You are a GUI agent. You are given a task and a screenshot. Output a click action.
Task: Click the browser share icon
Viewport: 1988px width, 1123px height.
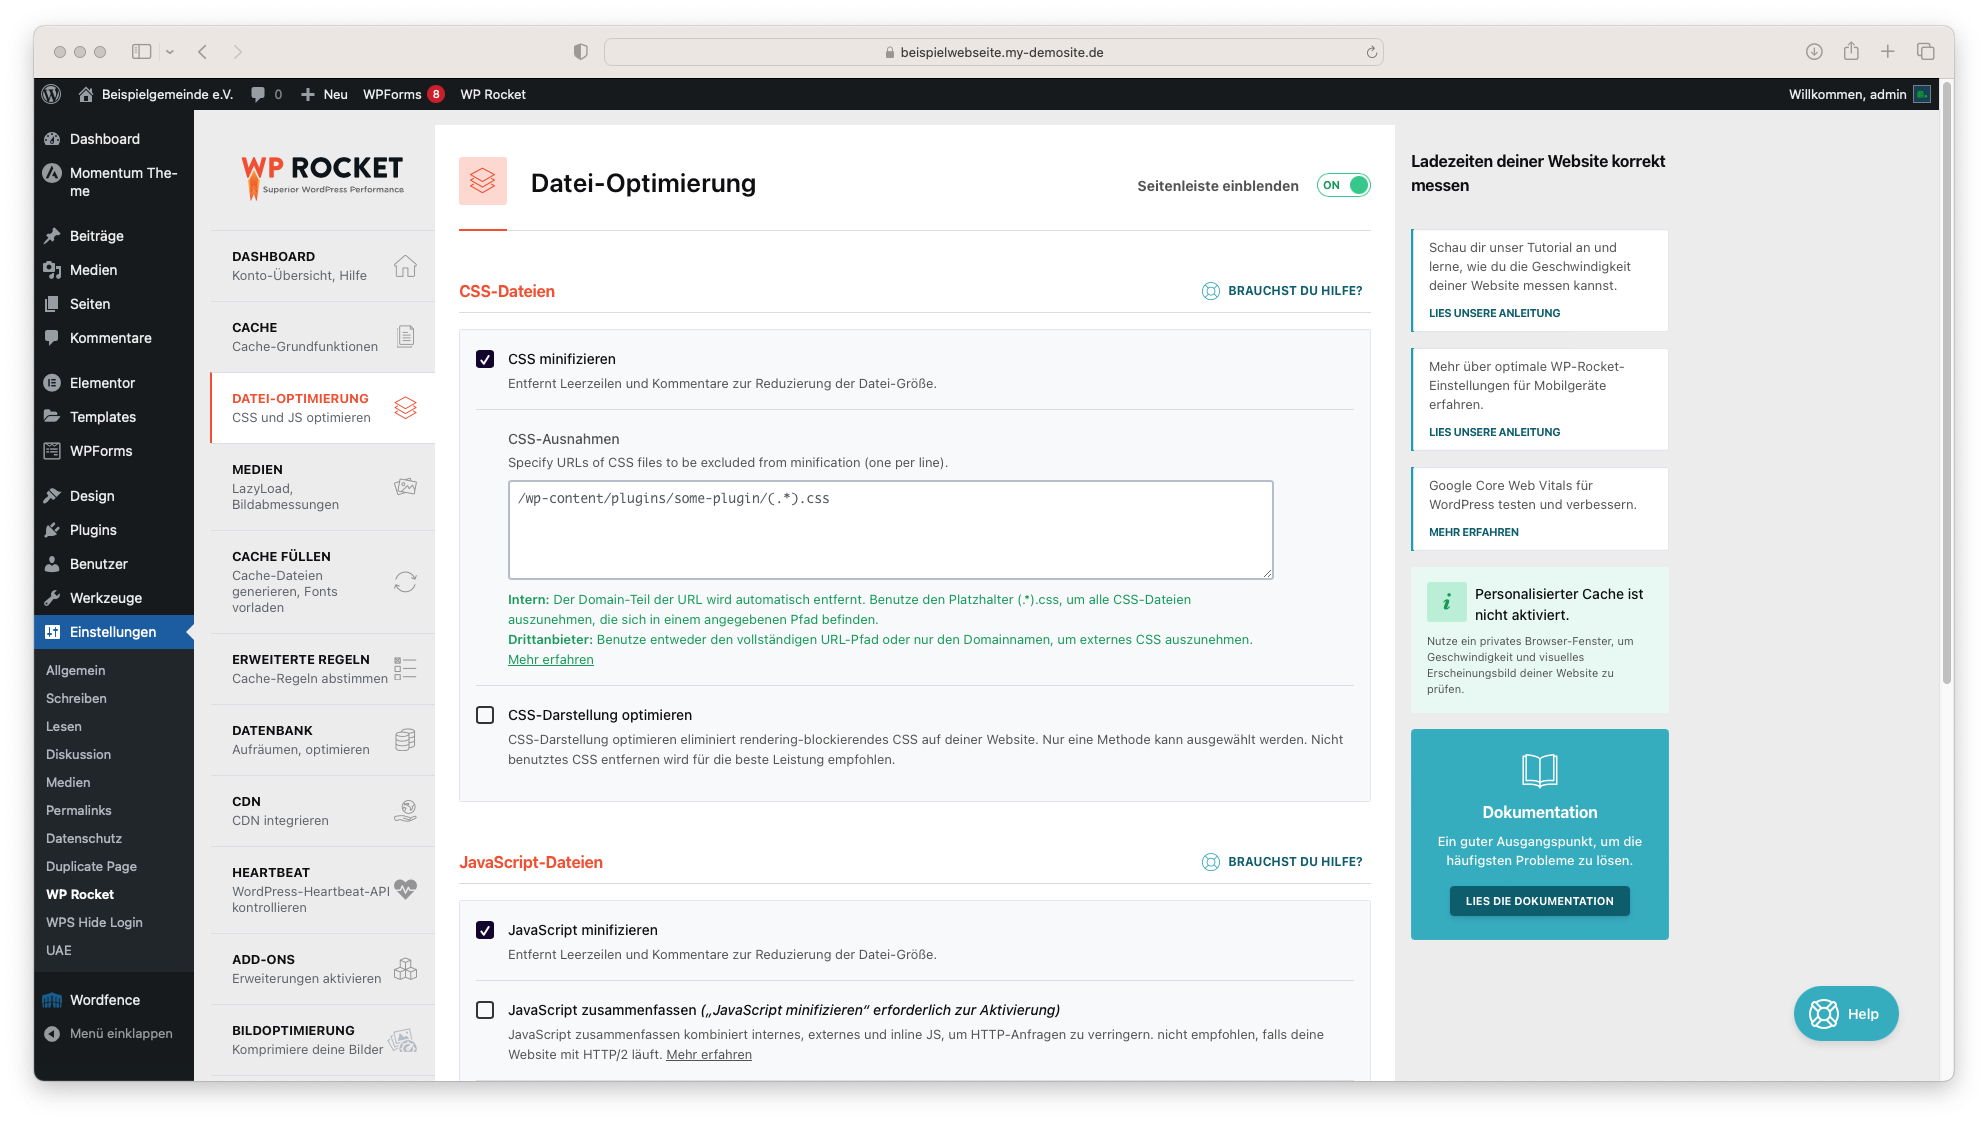(x=1851, y=51)
